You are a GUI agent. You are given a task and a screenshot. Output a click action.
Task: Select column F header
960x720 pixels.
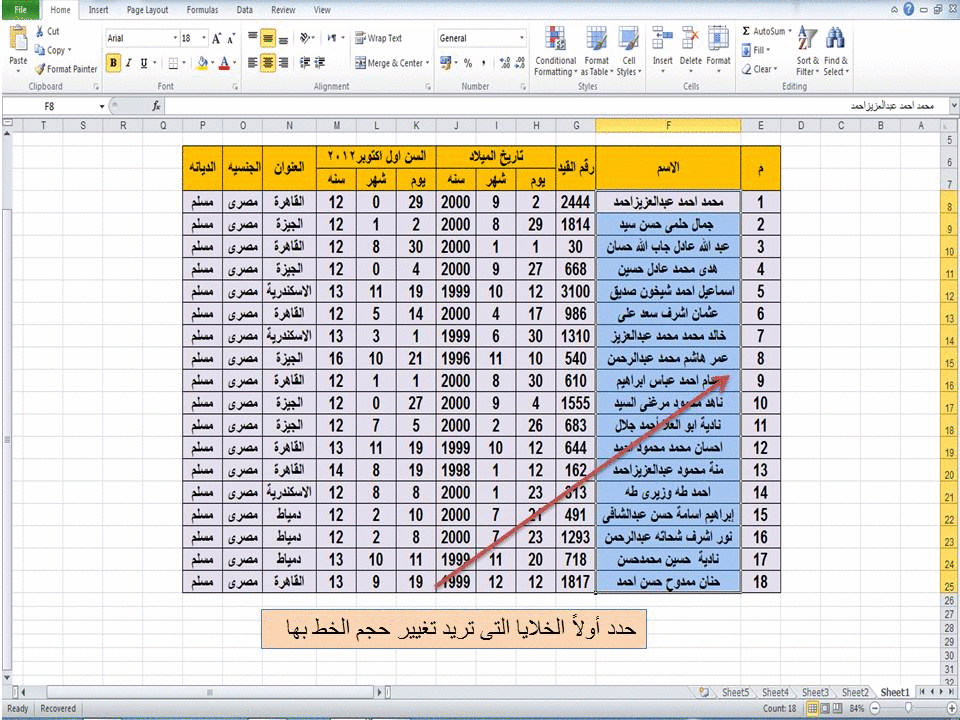tap(668, 126)
